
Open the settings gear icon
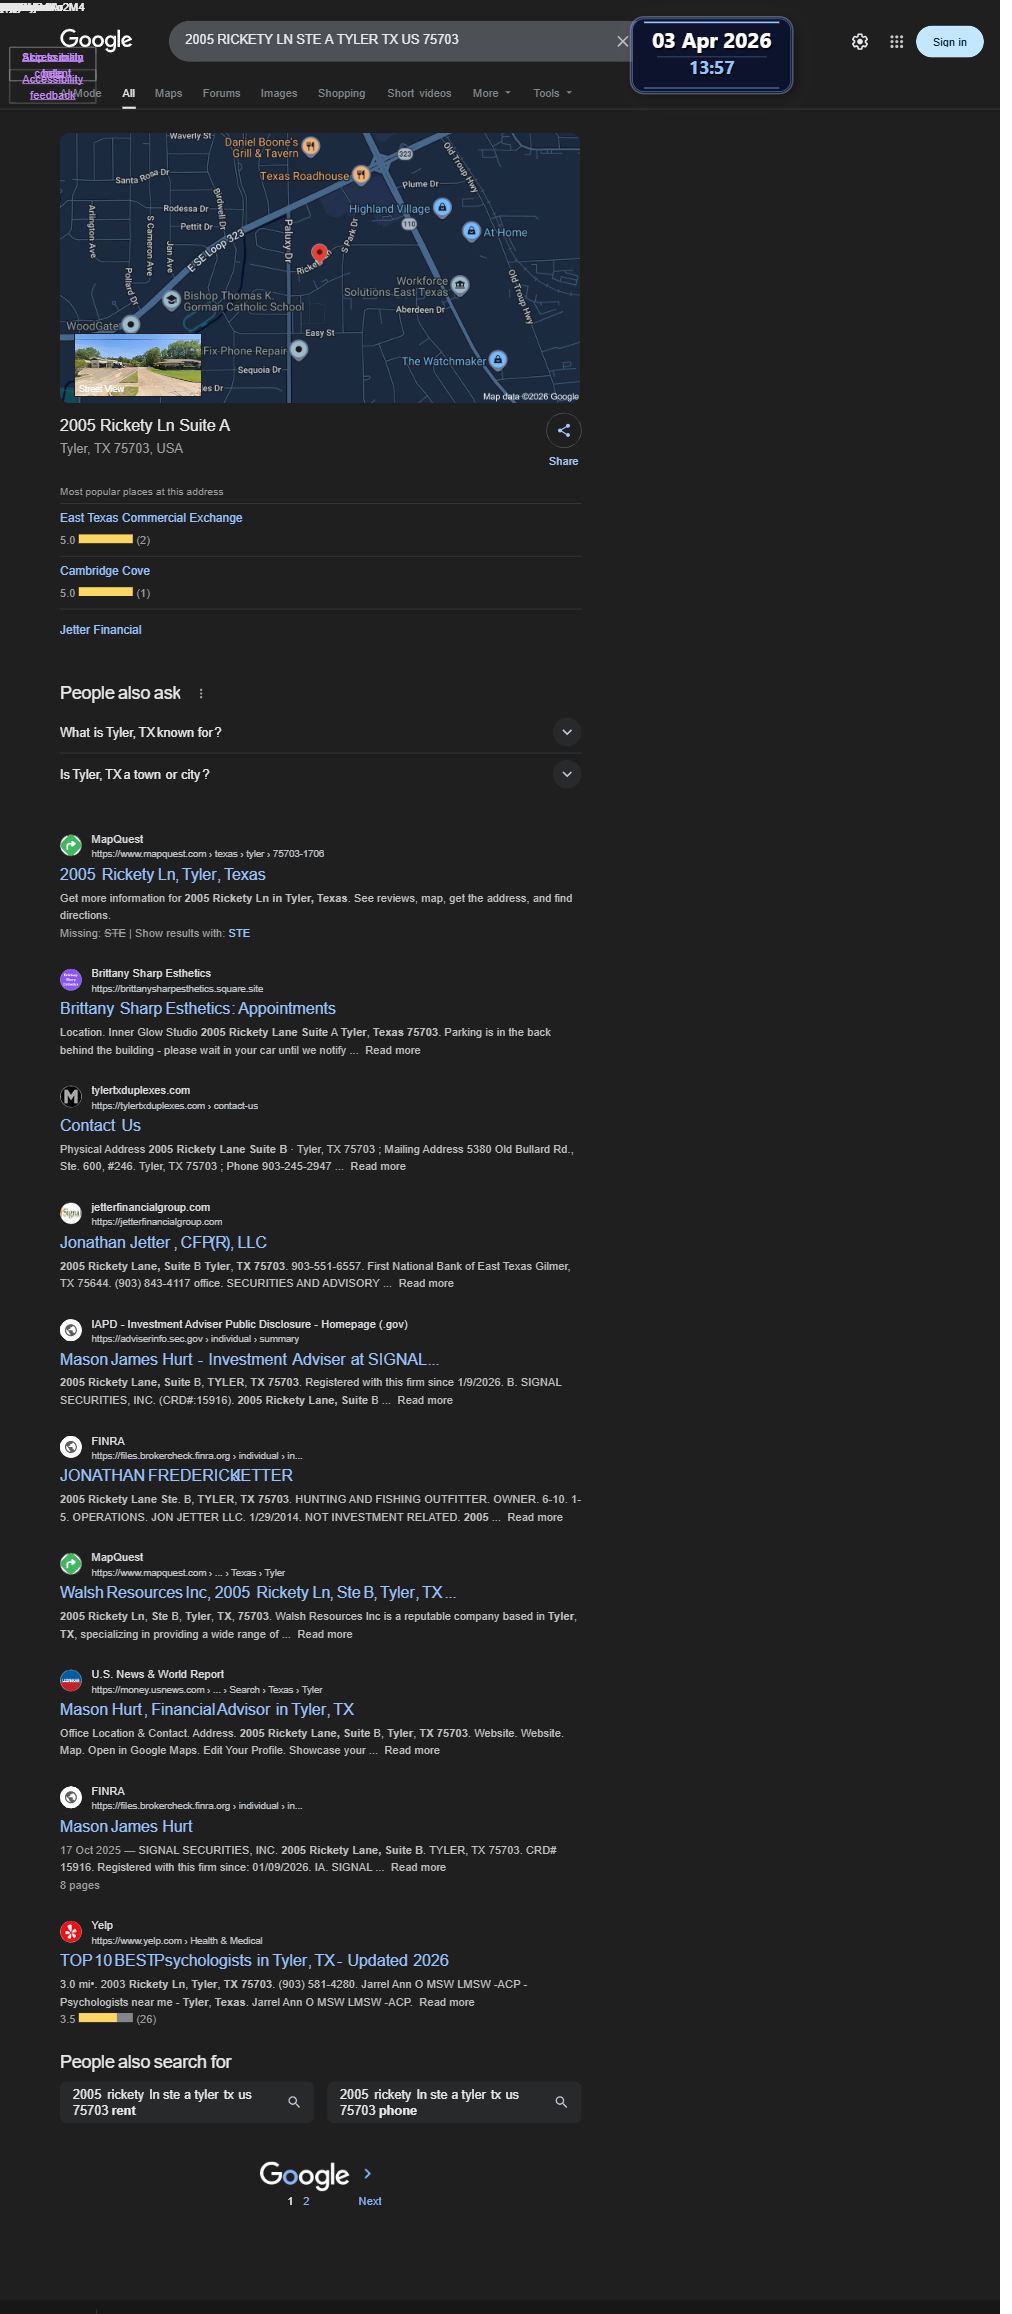point(859,42)
